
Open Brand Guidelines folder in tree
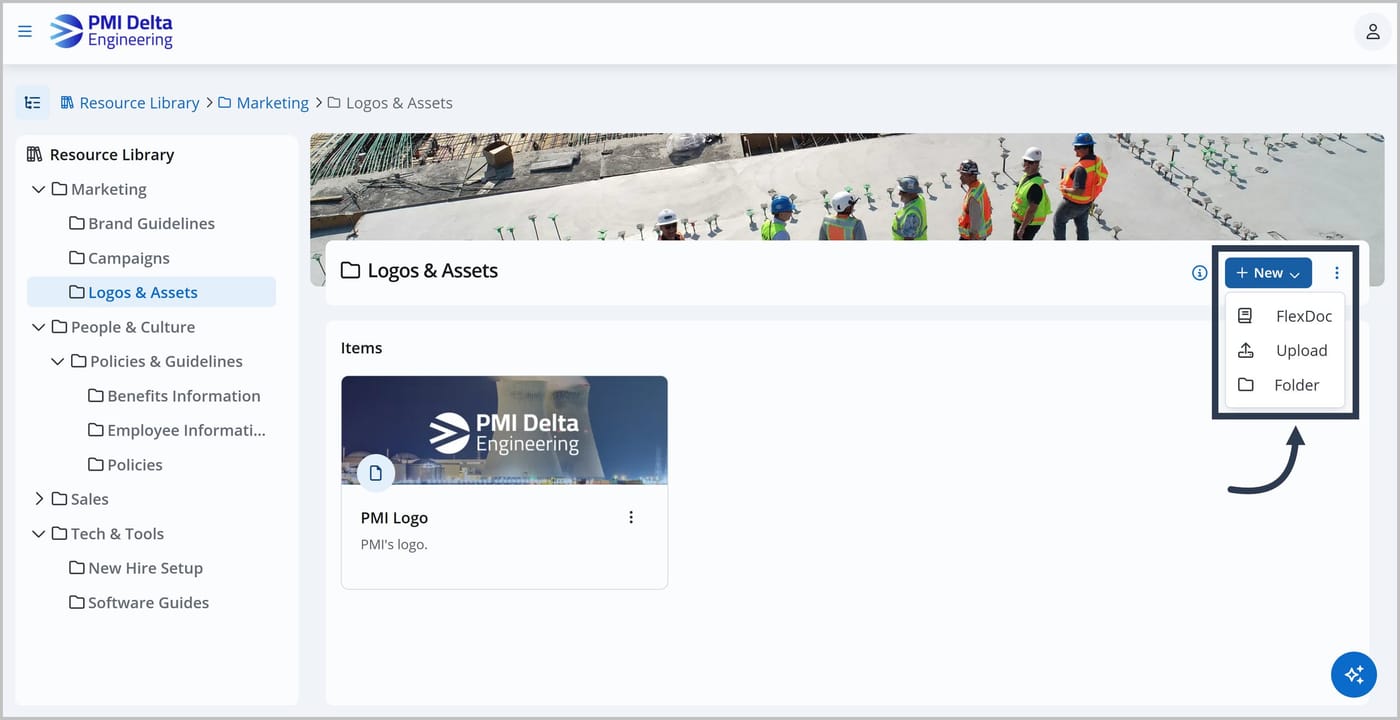[x=151, y=223]
